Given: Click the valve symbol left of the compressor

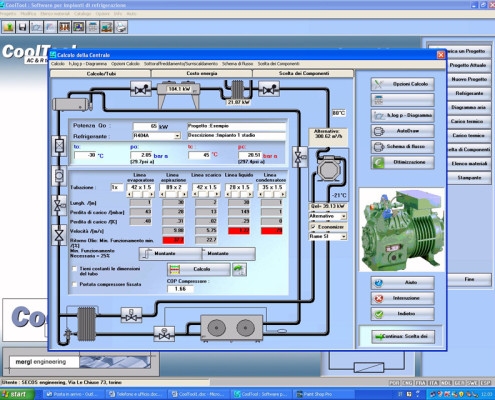Looking at the screenshot, I should point(299,157).
